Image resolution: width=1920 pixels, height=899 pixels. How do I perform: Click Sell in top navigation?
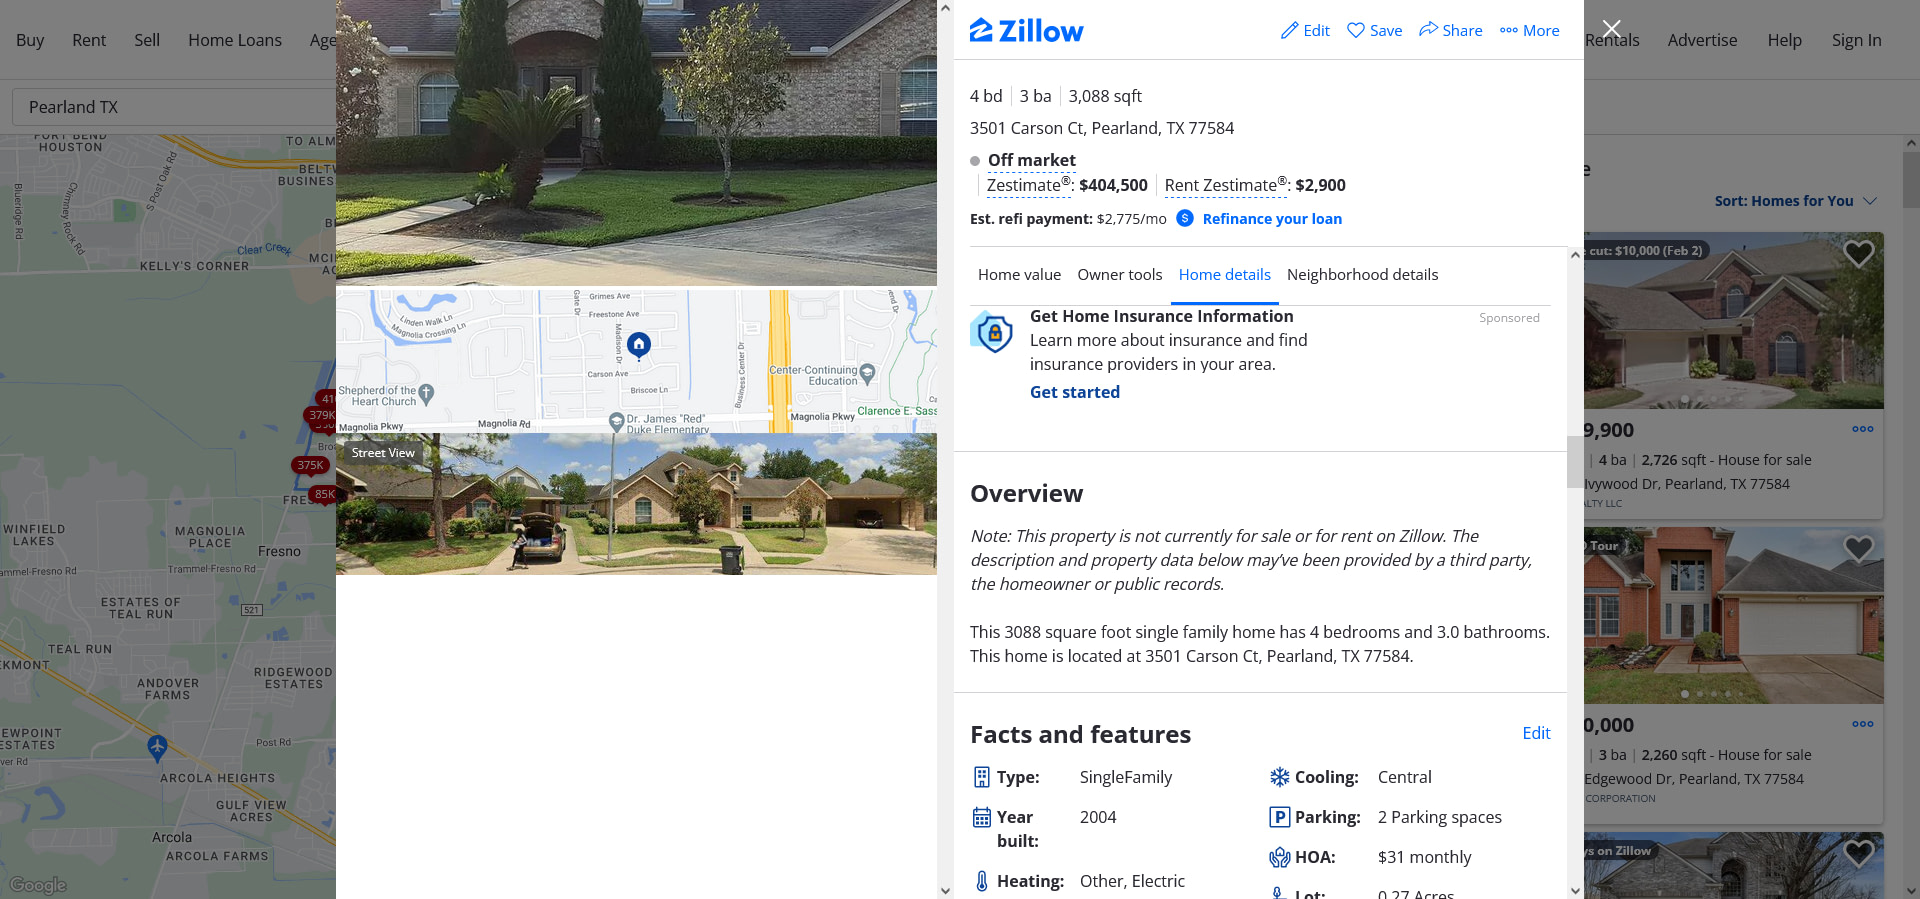(147, 40)
